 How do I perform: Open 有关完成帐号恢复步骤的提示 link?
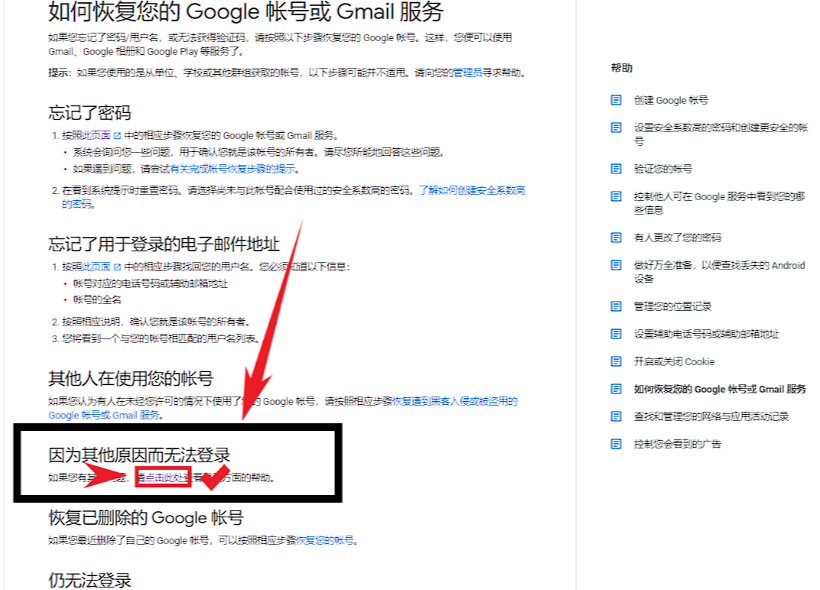click(232, 168)
